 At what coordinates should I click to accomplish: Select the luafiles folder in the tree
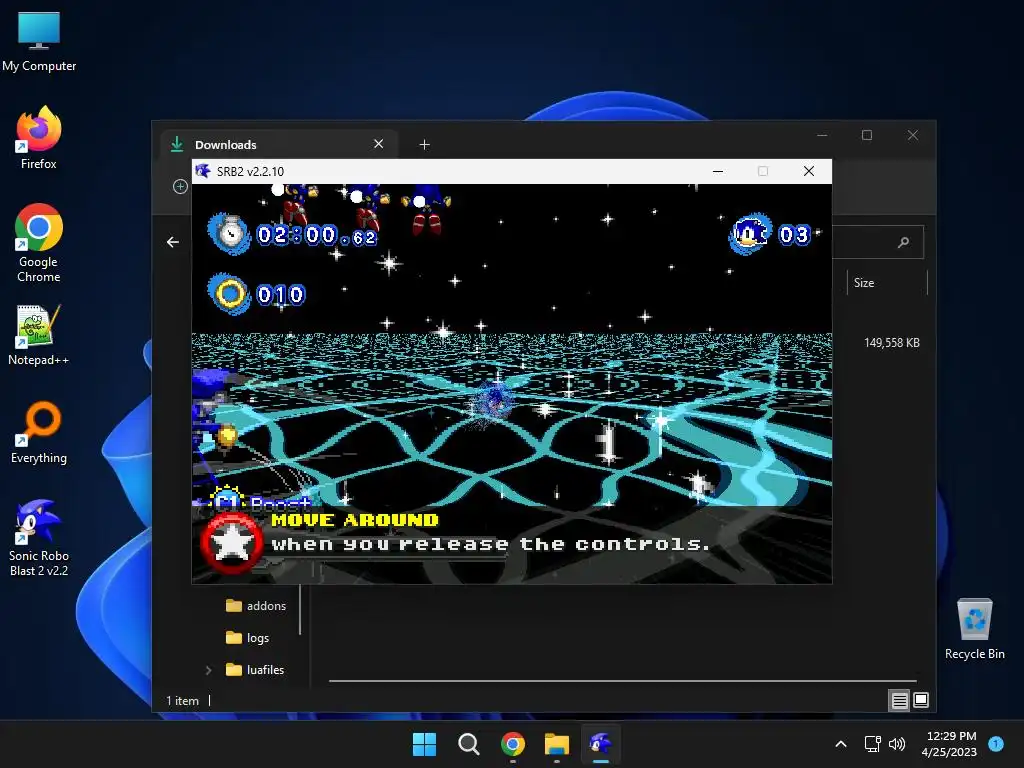255,670
